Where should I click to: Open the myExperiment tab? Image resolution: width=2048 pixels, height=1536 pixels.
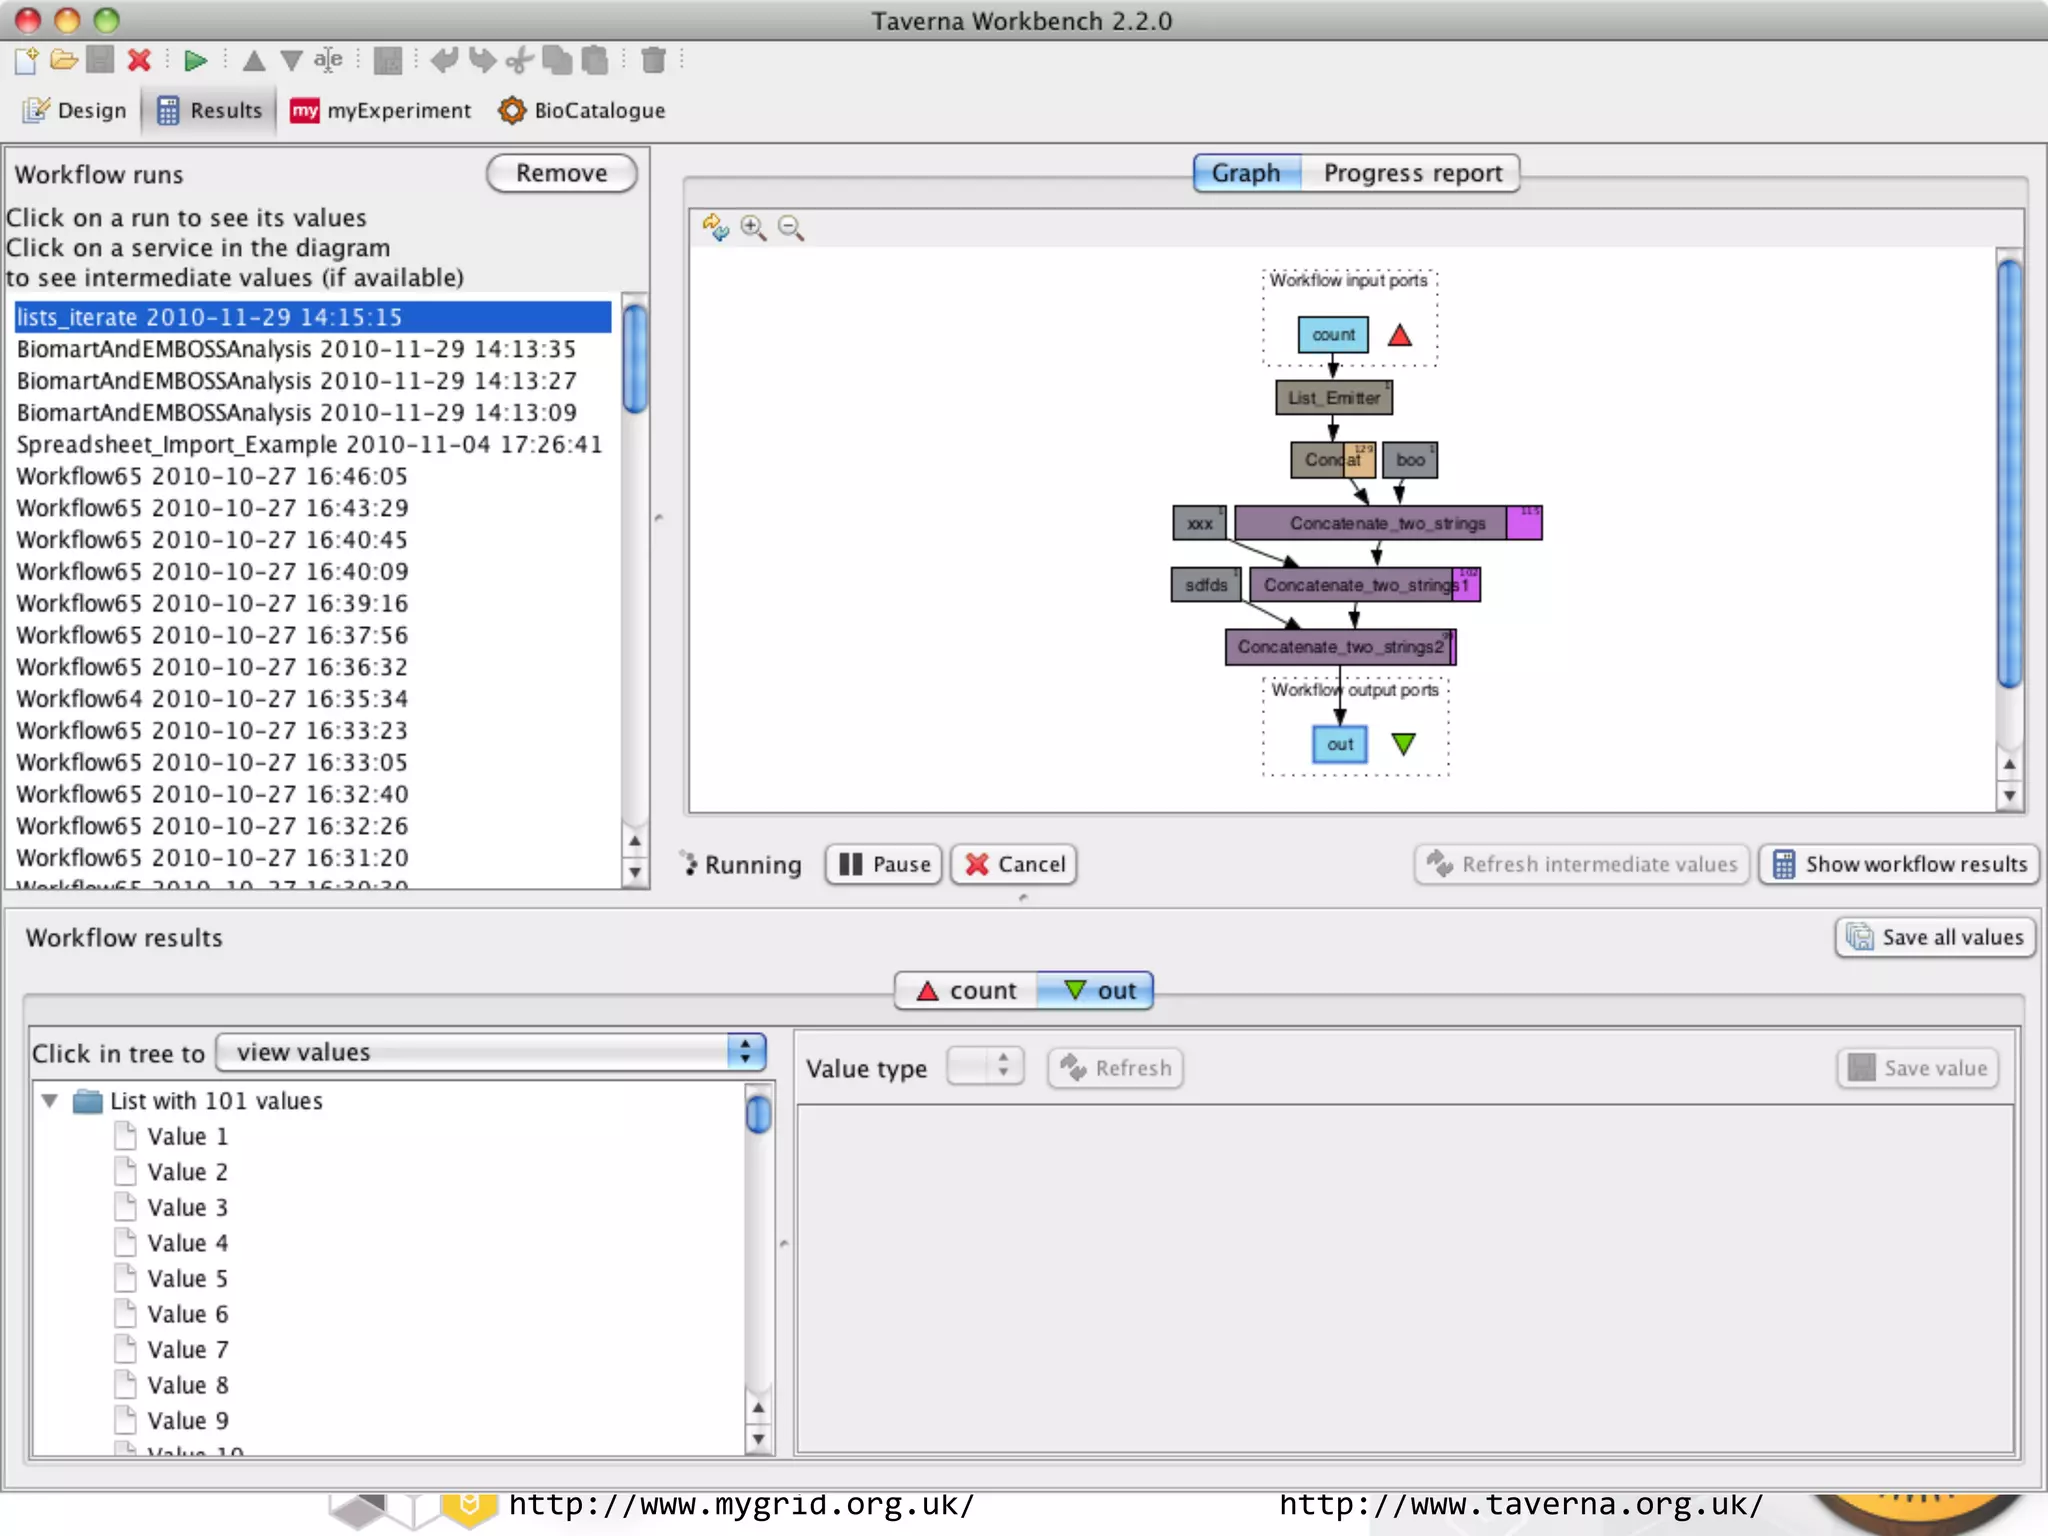click(381, 111)
